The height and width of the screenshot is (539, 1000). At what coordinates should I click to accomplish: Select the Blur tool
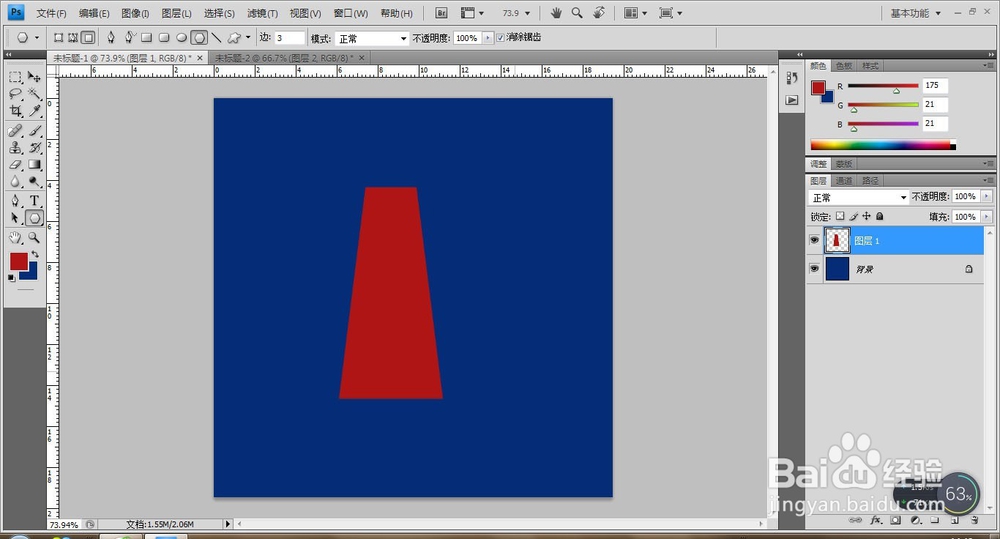point(15,181)
